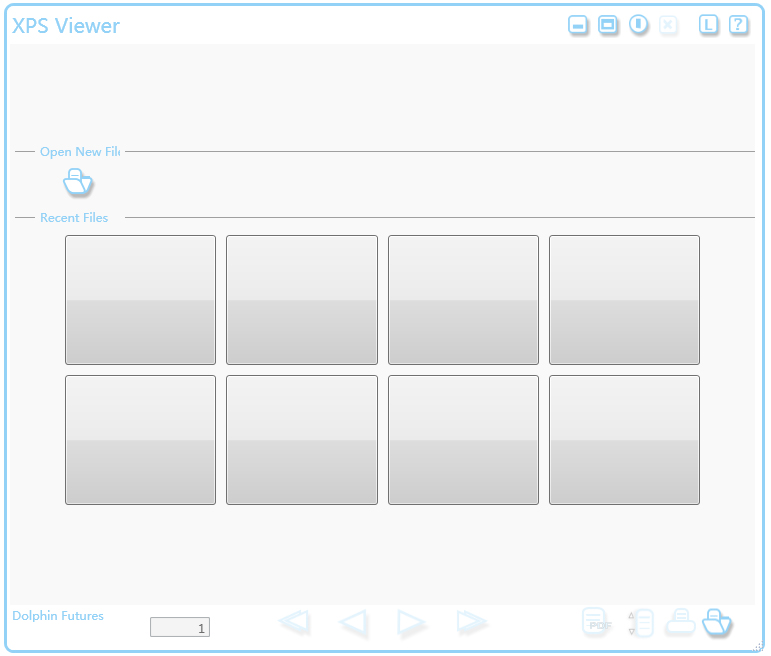Click the page scroll mode icon with arrows

pyautogui.click(x=640, y=623)
